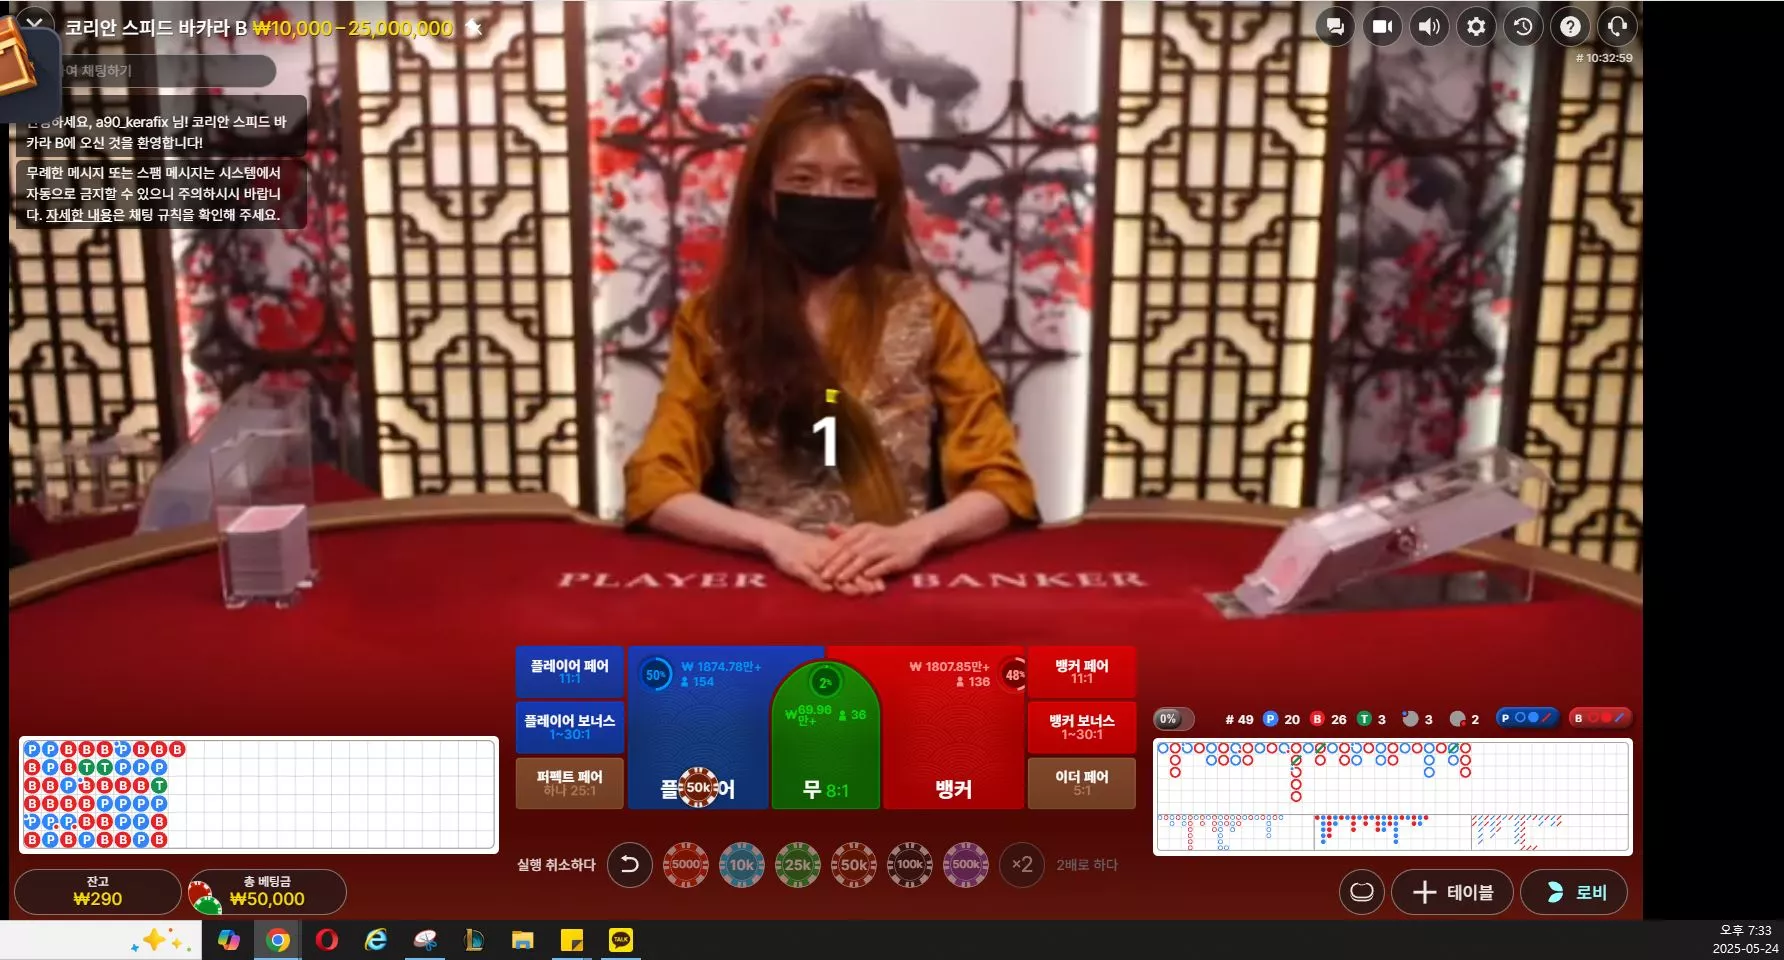Return to the 로비

click(x=1574, y=892)
